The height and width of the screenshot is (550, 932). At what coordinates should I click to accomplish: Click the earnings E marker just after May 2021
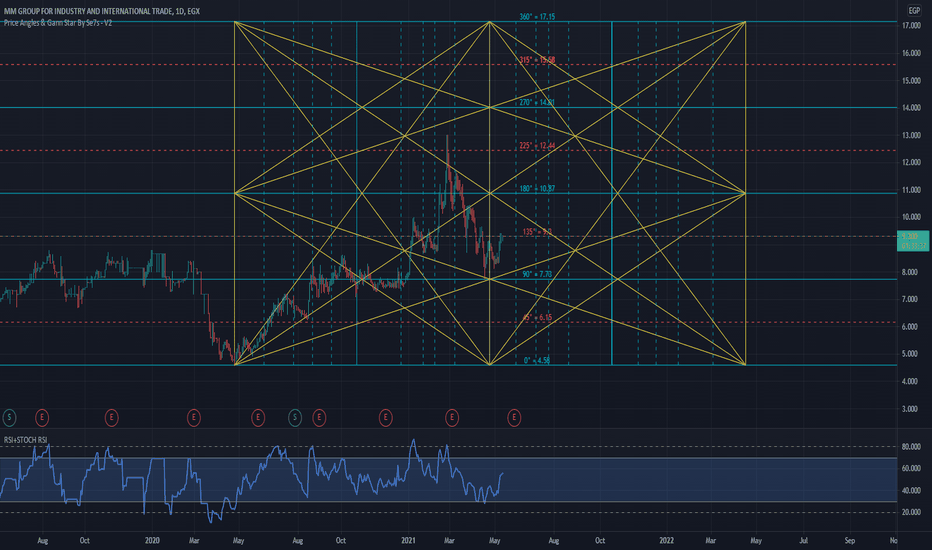point(514,418)
